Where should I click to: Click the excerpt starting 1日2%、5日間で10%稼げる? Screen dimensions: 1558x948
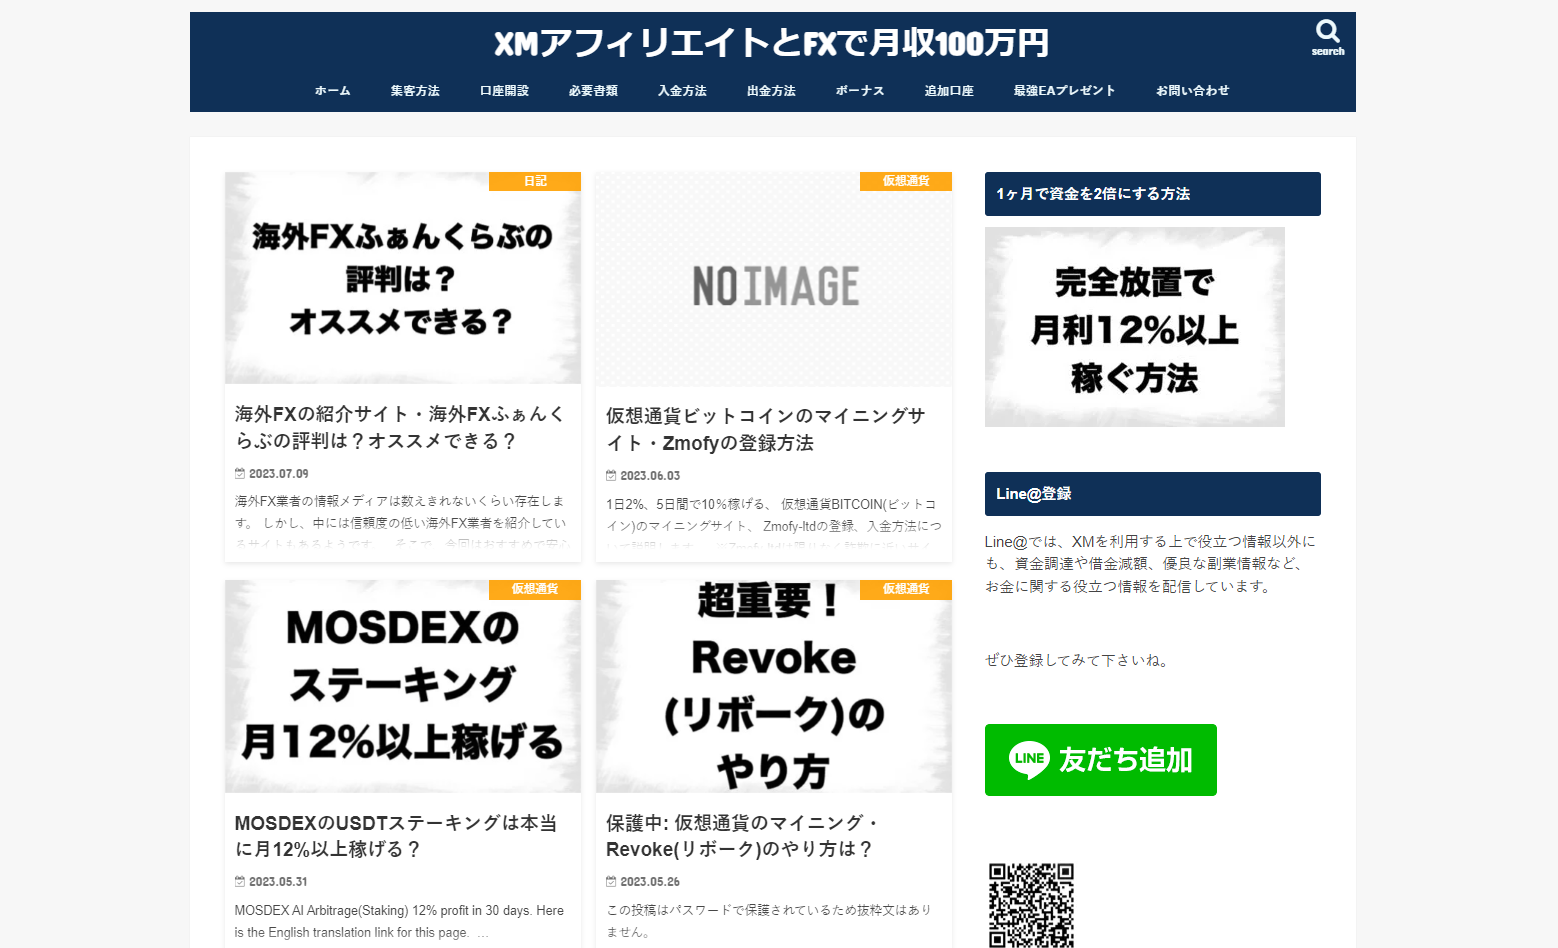tap(773, 525)
